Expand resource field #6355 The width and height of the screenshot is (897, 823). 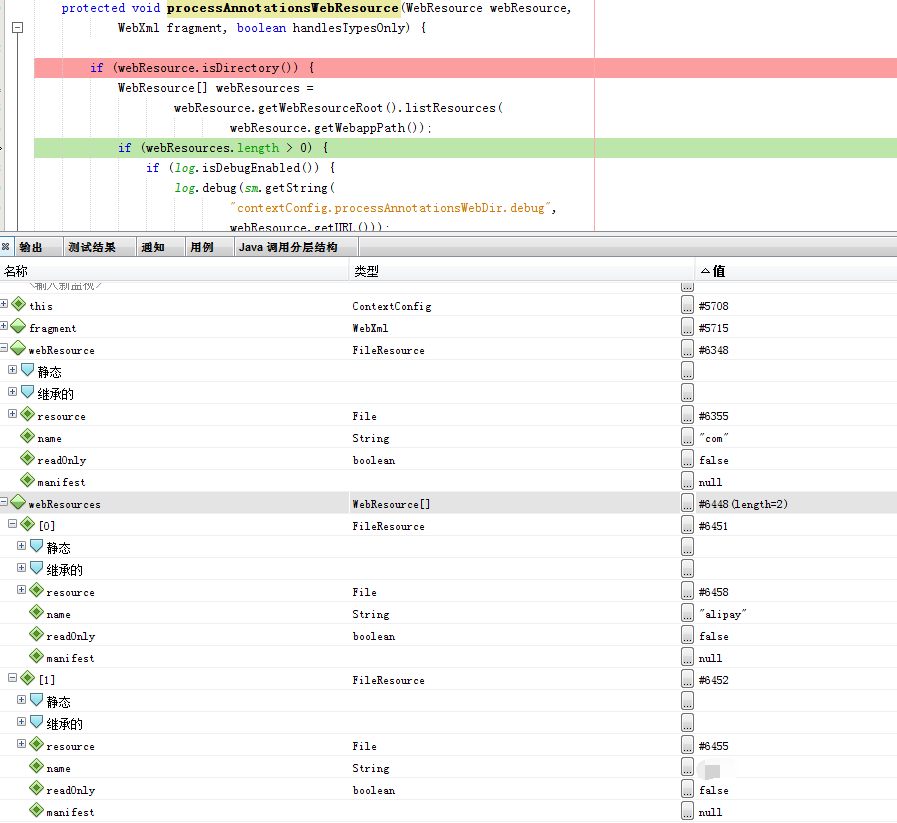[12, 414]
